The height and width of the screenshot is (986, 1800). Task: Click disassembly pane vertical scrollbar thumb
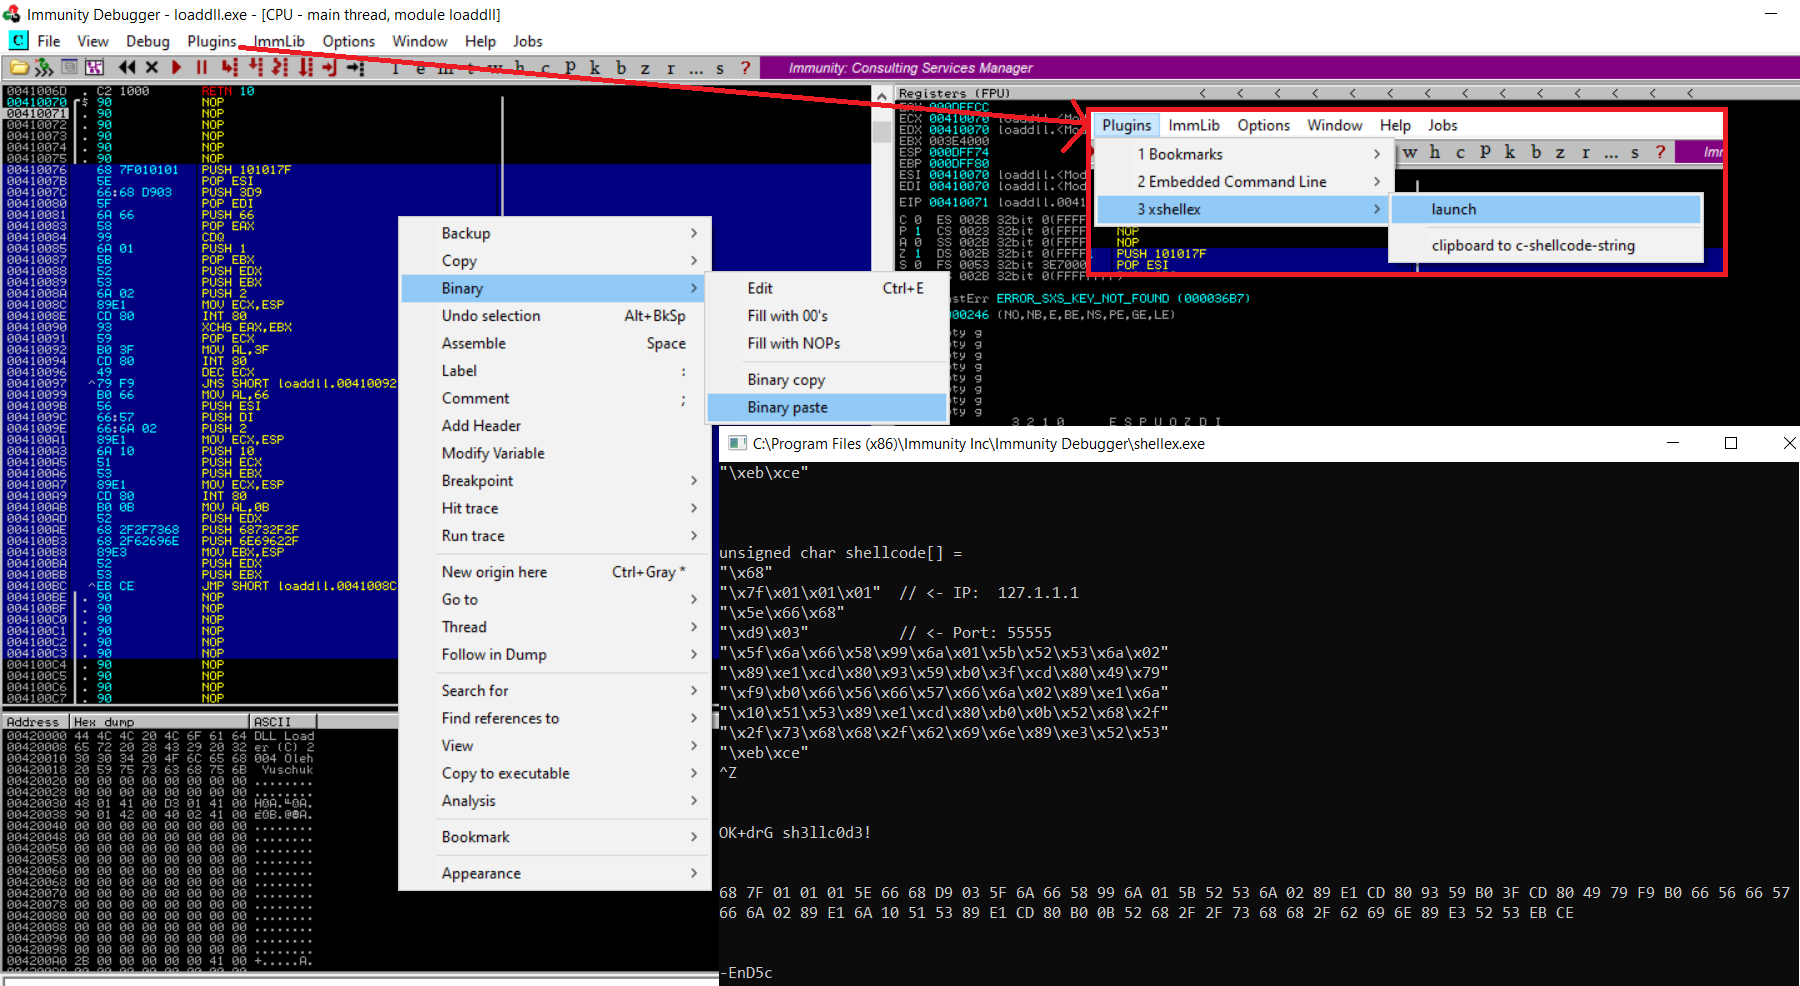pos(881,132)
